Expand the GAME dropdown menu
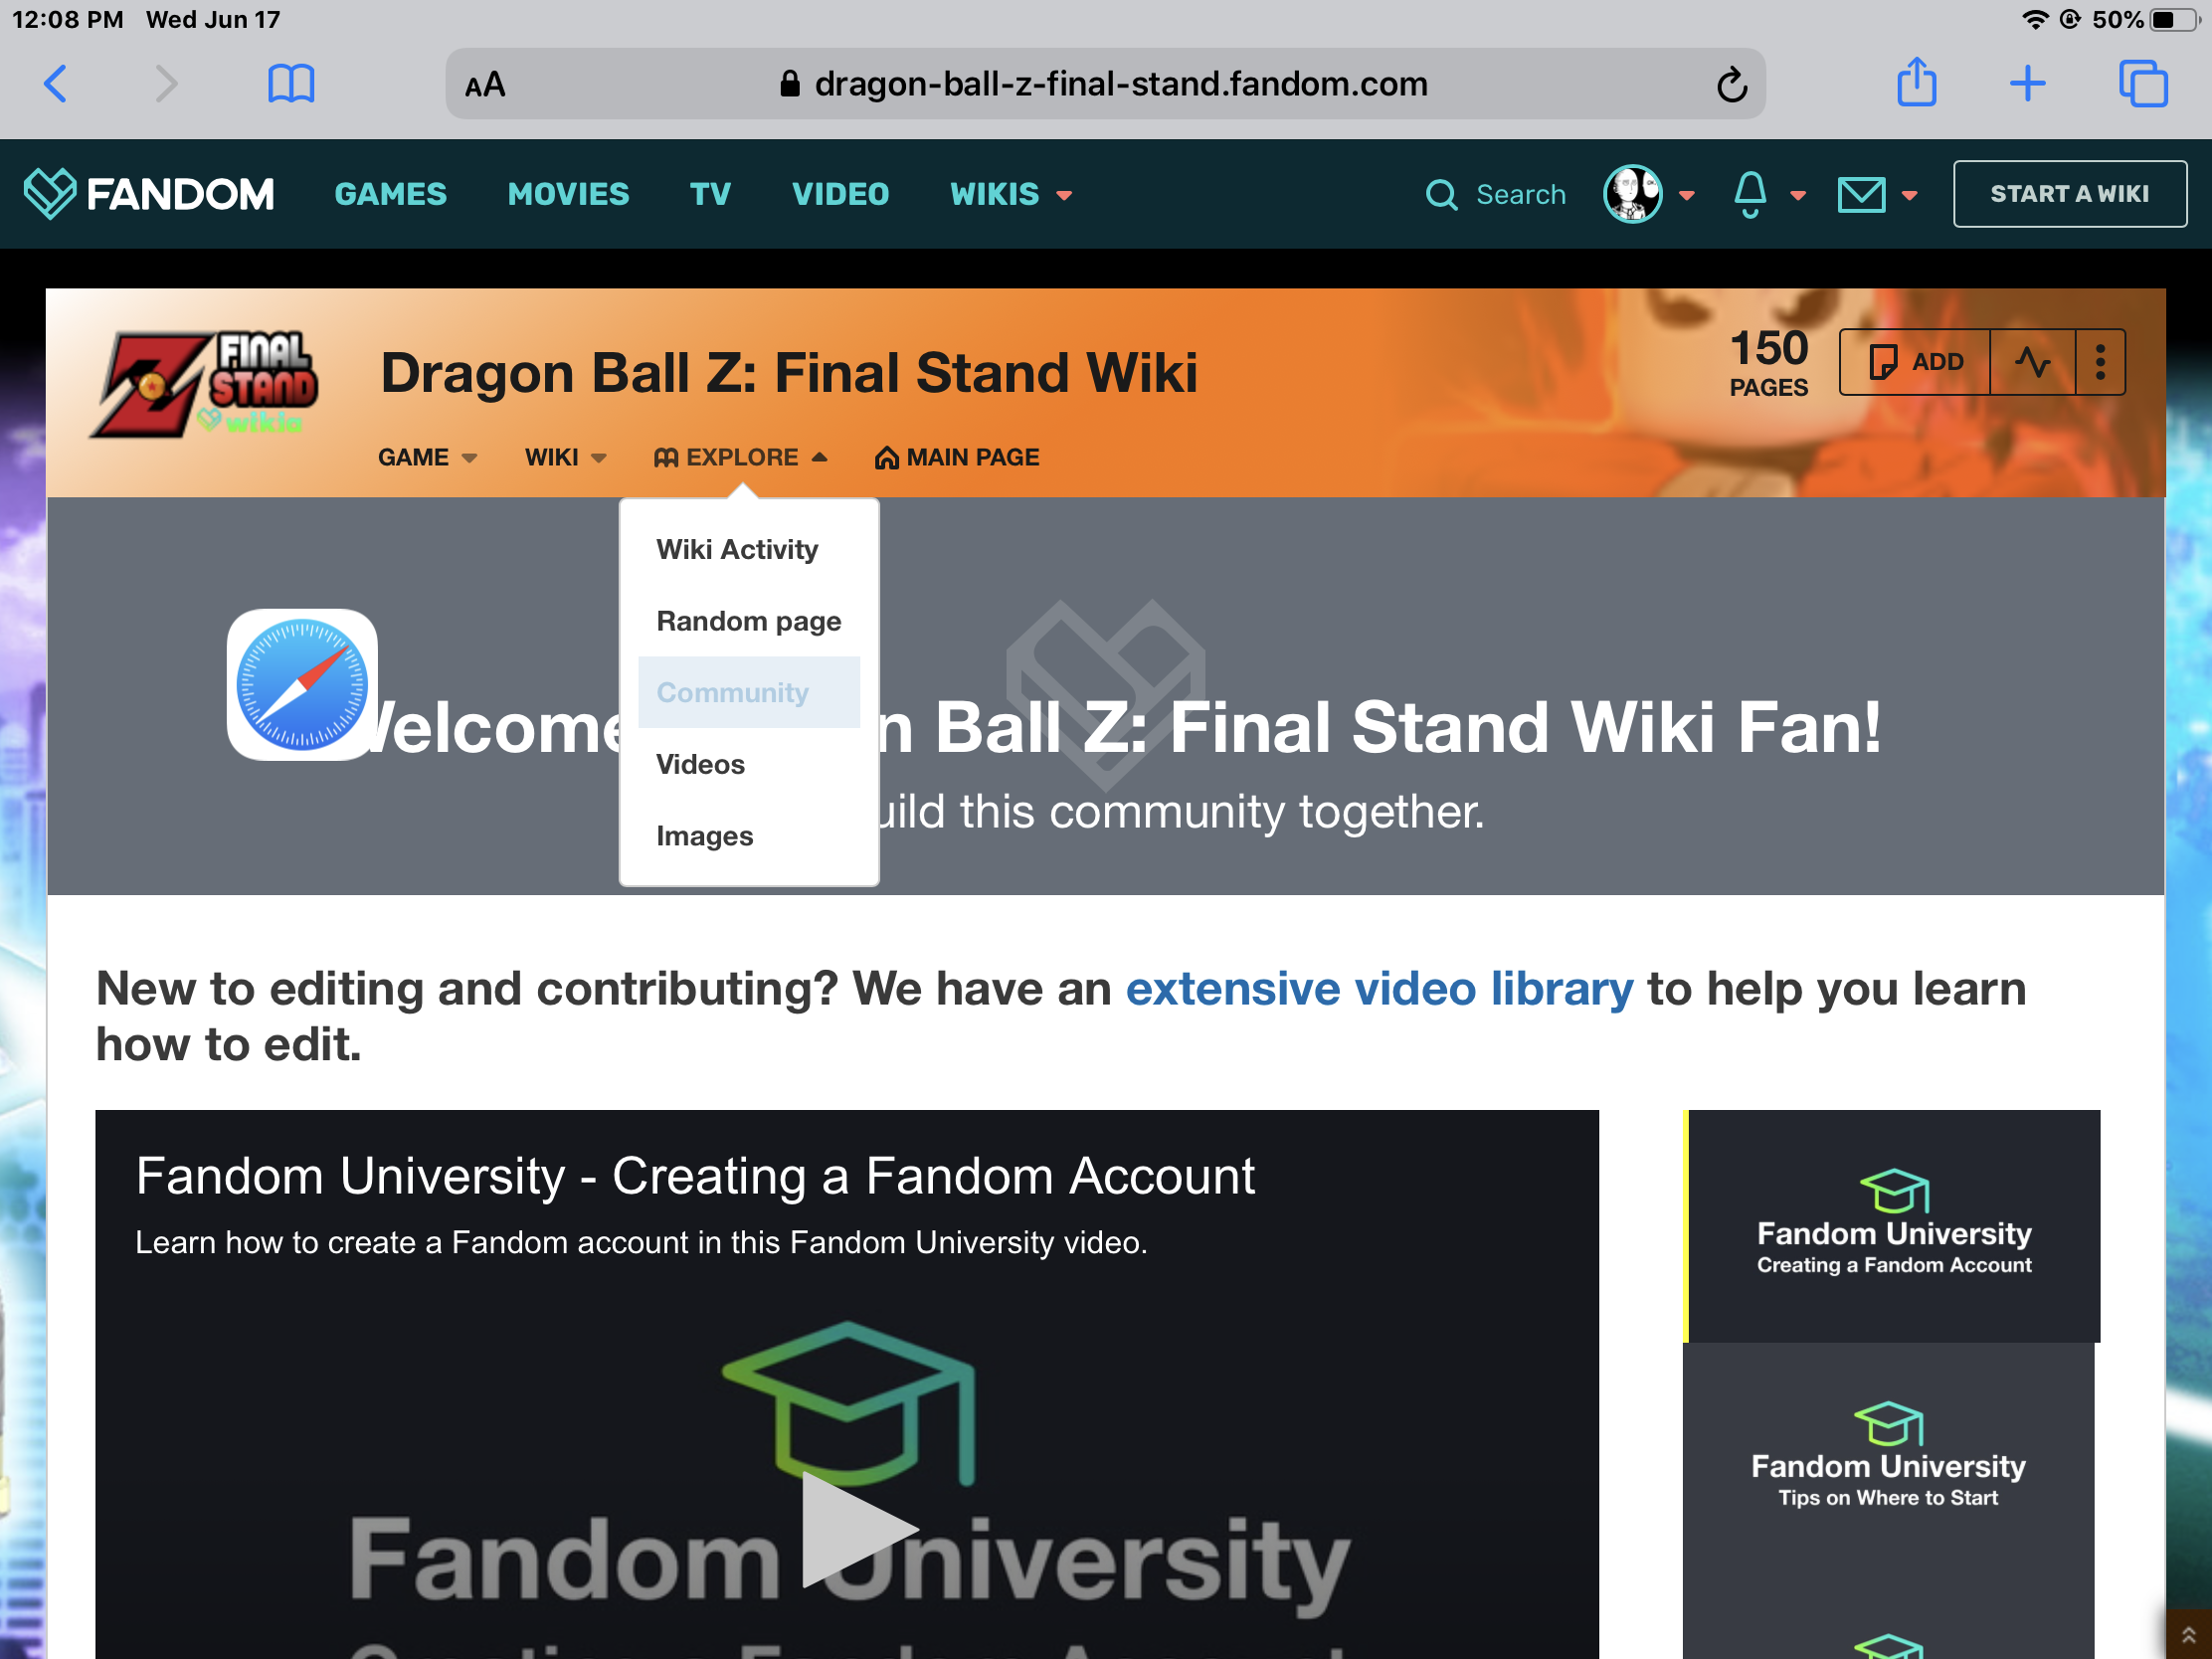The height and width of the screenshot is (1659, 2212). click(425, 457)
